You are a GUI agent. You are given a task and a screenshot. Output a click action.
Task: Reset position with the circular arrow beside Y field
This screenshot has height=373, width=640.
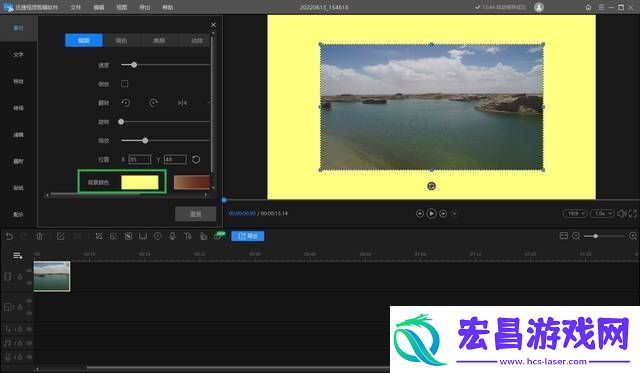(x=196, y=159)
